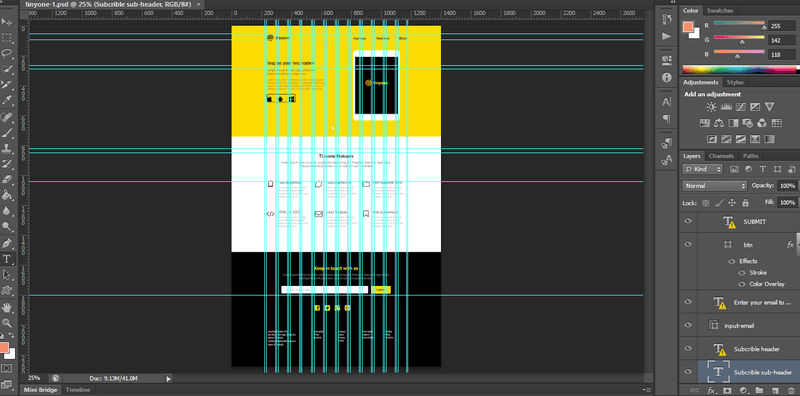The width and height of the screenshot is (800, 396).
Task: Toggle the Color Overlay effect visibility
Action: click(x=742, y=284)
